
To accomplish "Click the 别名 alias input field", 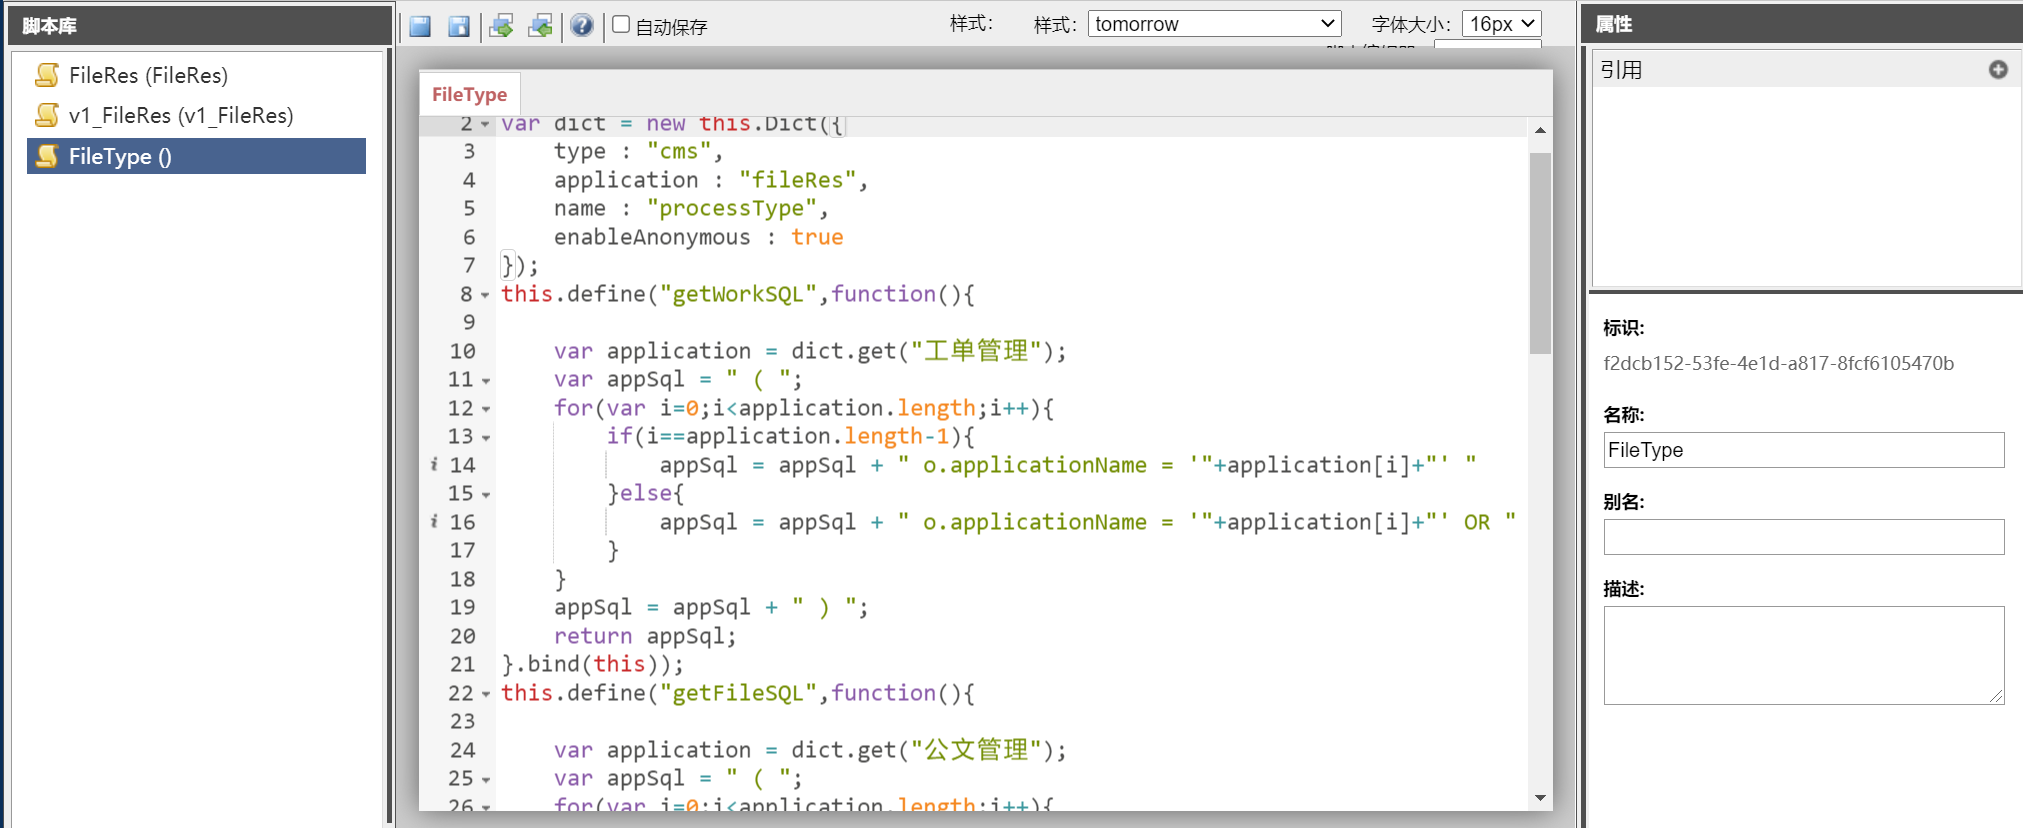I will click(x=1803, y=537).
